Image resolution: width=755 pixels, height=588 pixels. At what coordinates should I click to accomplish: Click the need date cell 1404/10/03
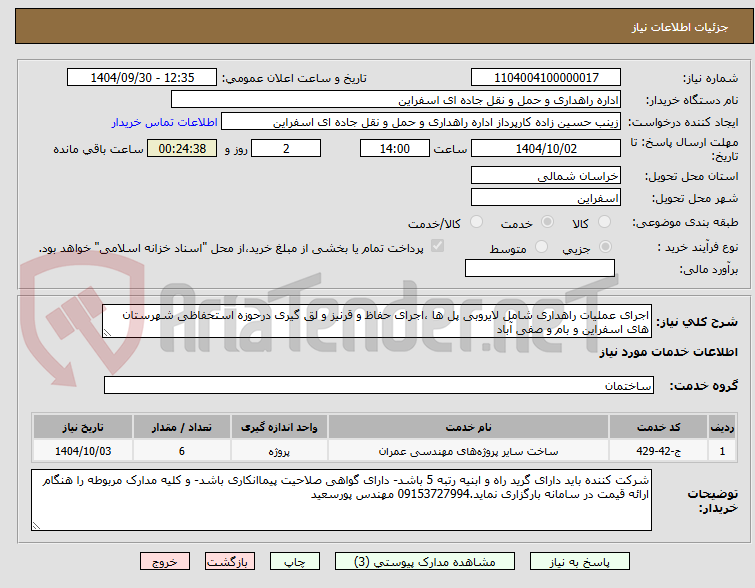[x=83, y=451]
